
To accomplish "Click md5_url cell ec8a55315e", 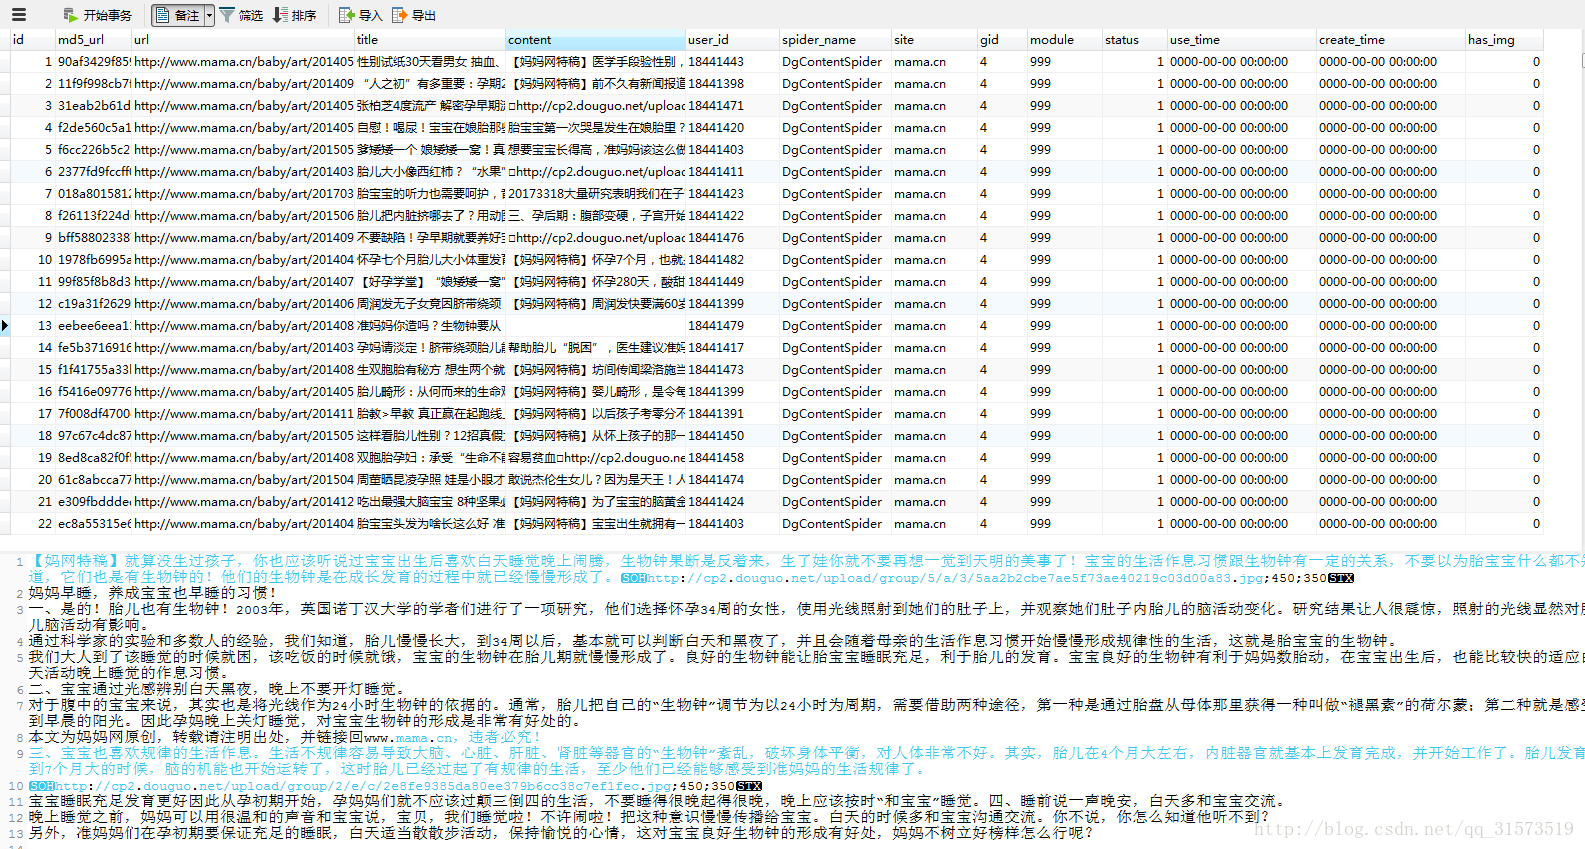I will pyautogui.click(x=93, y=524).
